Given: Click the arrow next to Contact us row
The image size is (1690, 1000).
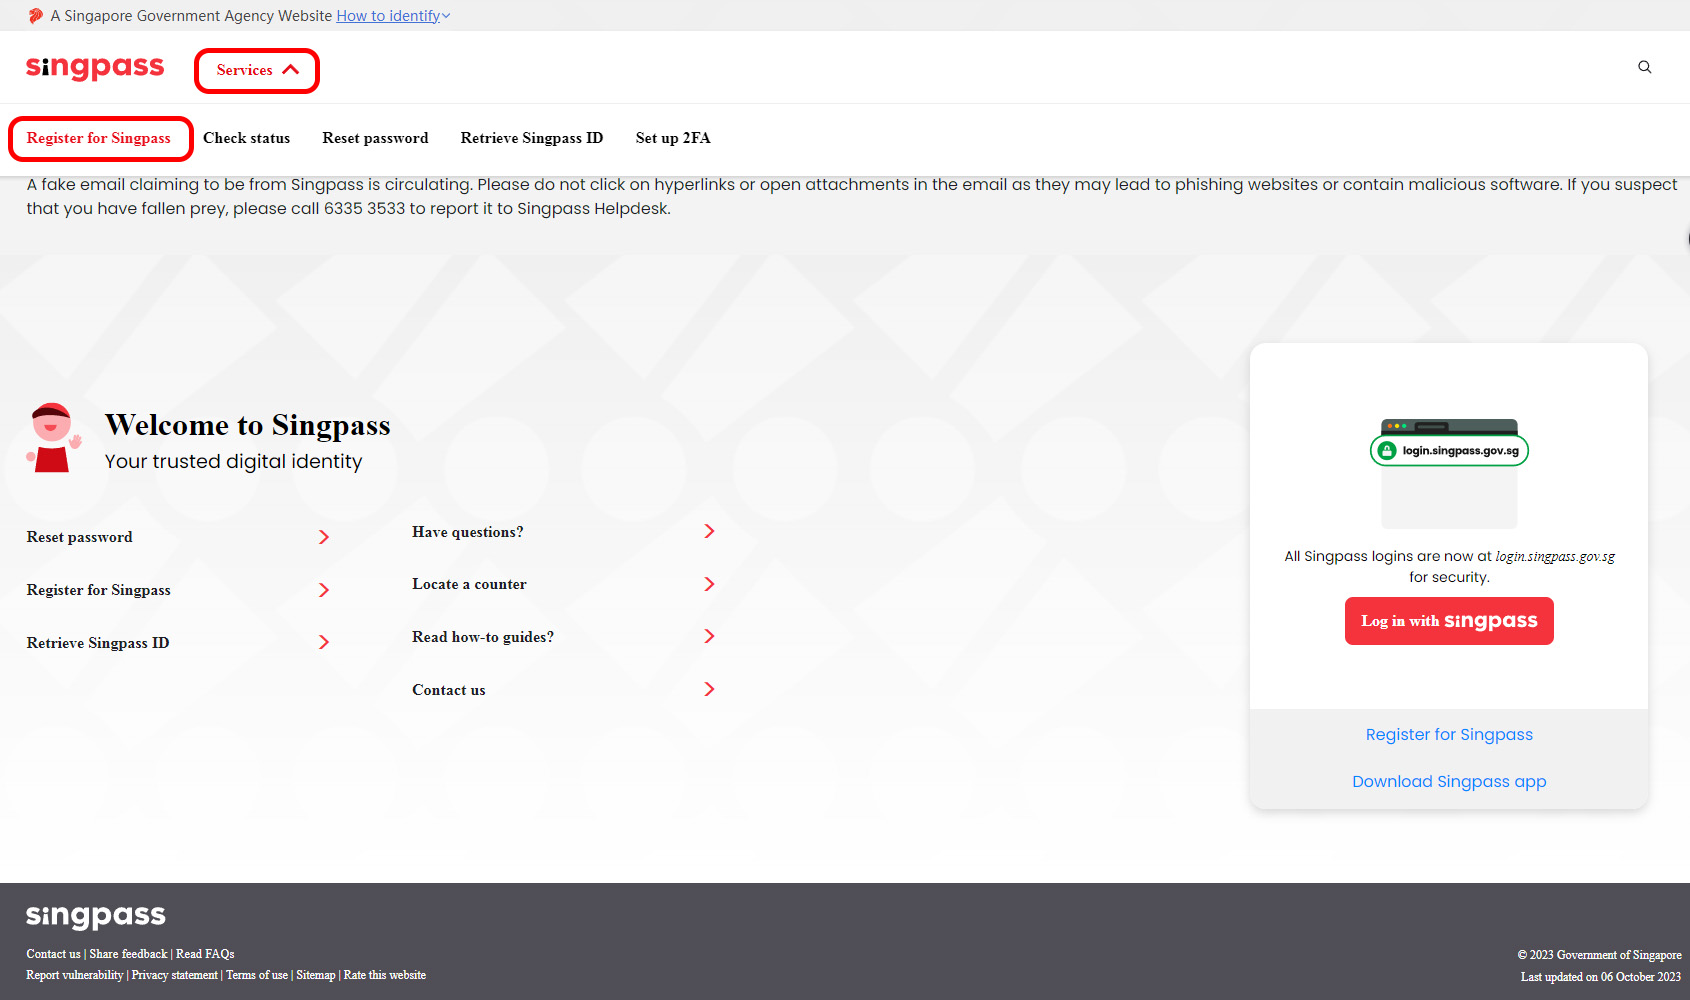Looking at the screenshot, I should tap(709, 689).
